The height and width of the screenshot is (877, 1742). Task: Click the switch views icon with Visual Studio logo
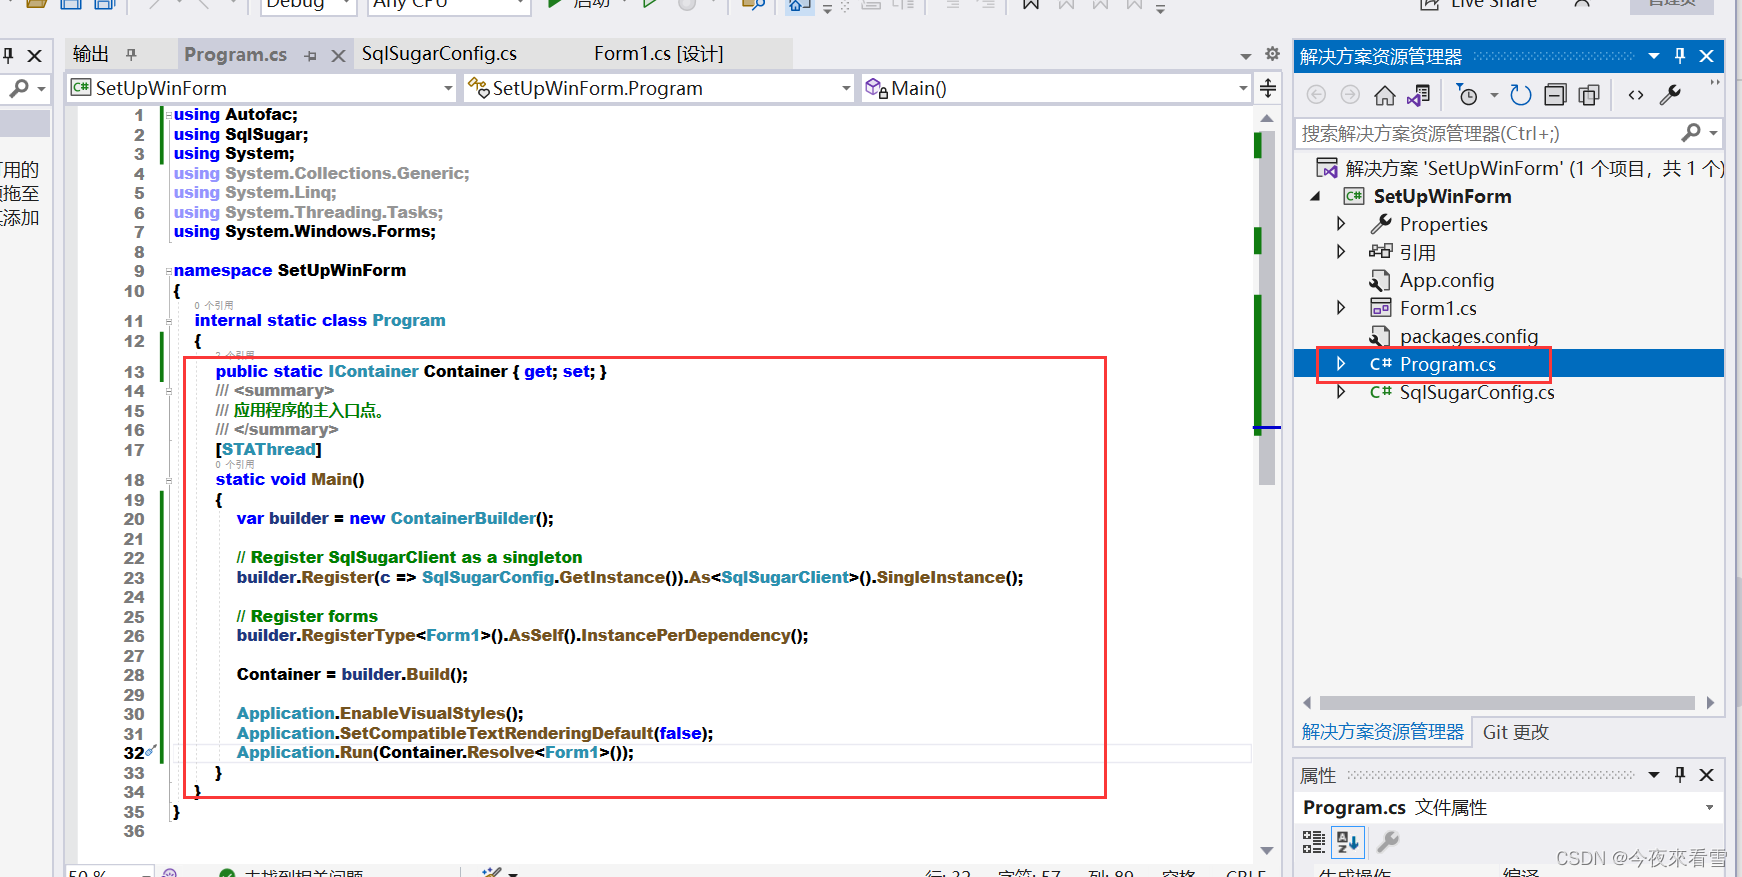[x=1418, y=95]
